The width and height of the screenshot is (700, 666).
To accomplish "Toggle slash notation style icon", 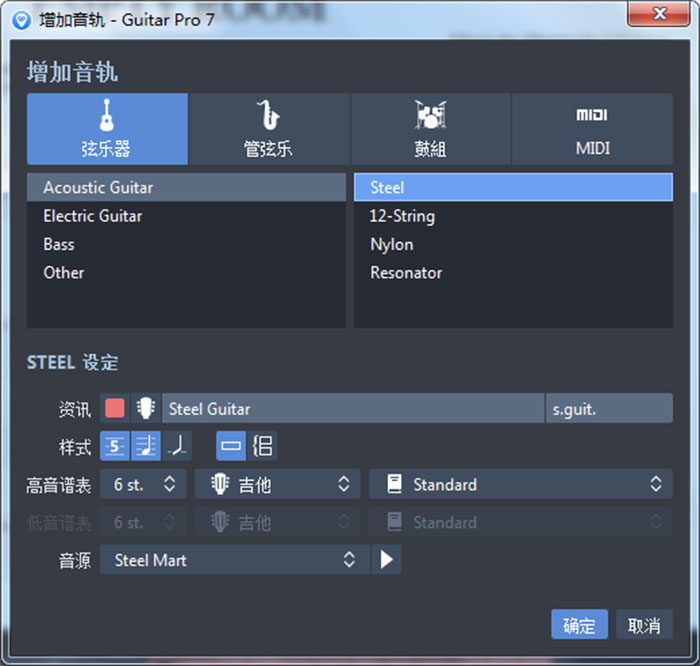I will coord(176,446).
